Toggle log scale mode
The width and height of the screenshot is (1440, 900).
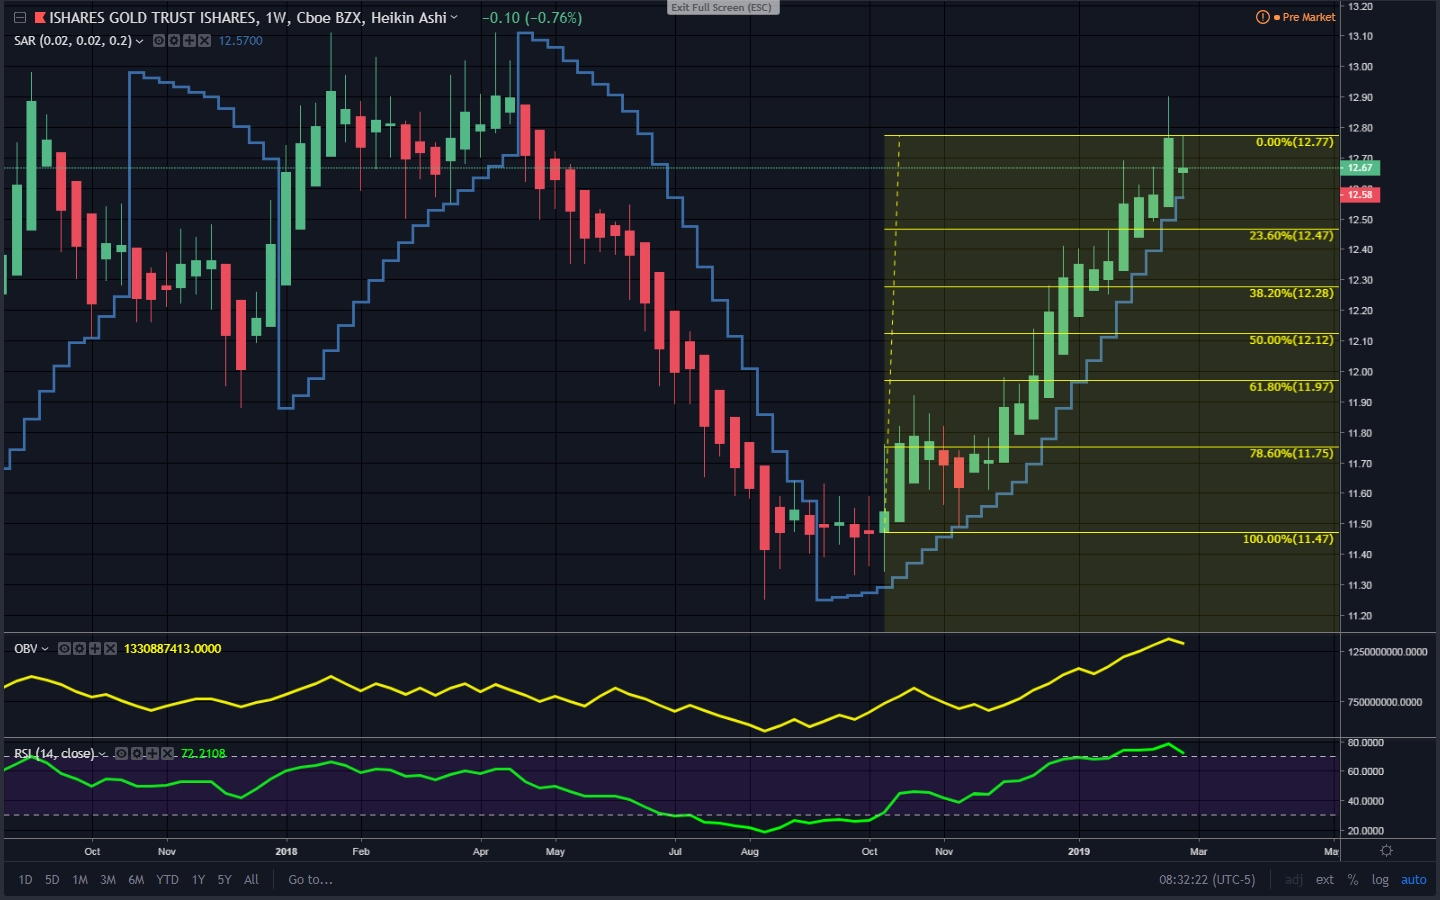click(1380, 880)
